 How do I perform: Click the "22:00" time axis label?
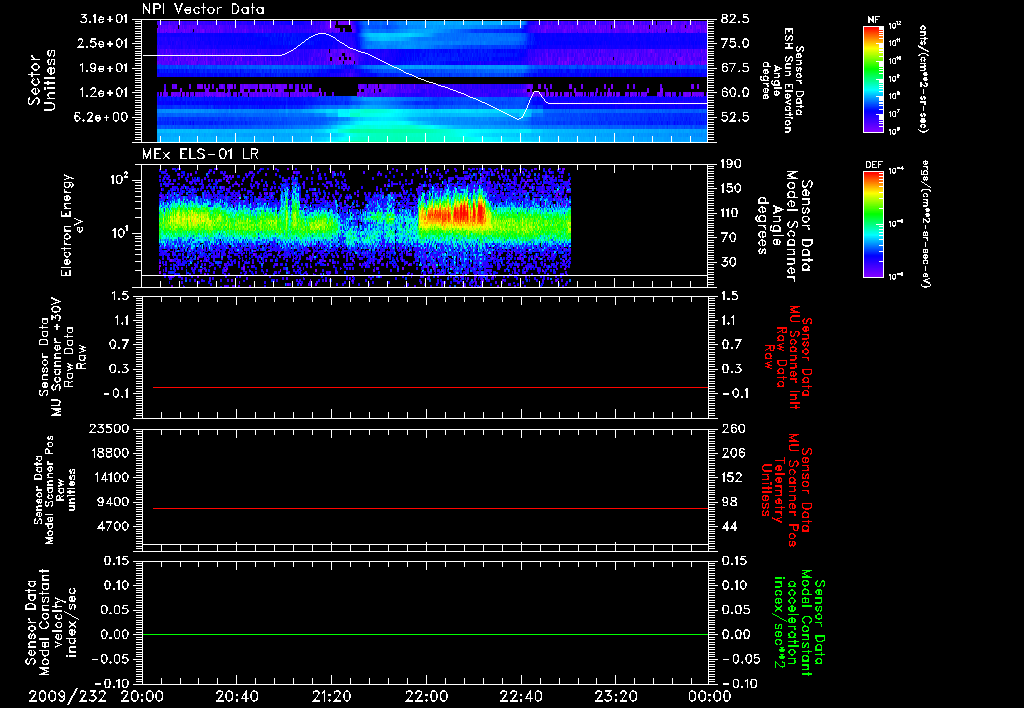[x=426, y=696]
